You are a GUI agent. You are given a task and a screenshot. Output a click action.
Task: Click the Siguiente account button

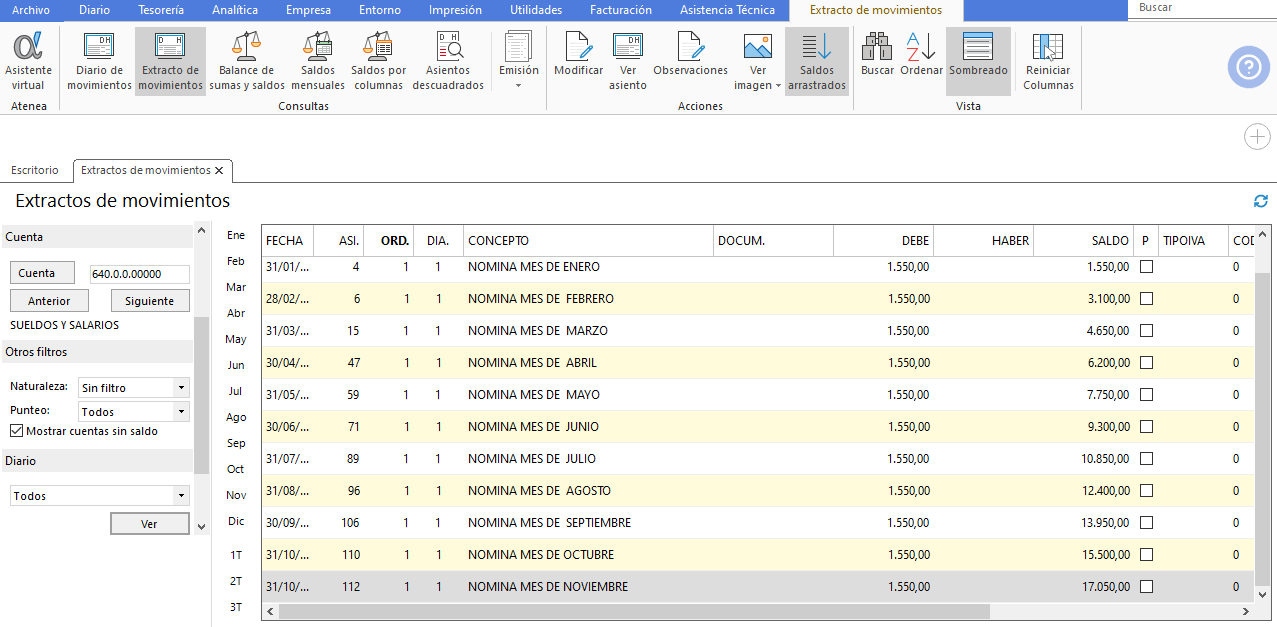pos(150,301)
